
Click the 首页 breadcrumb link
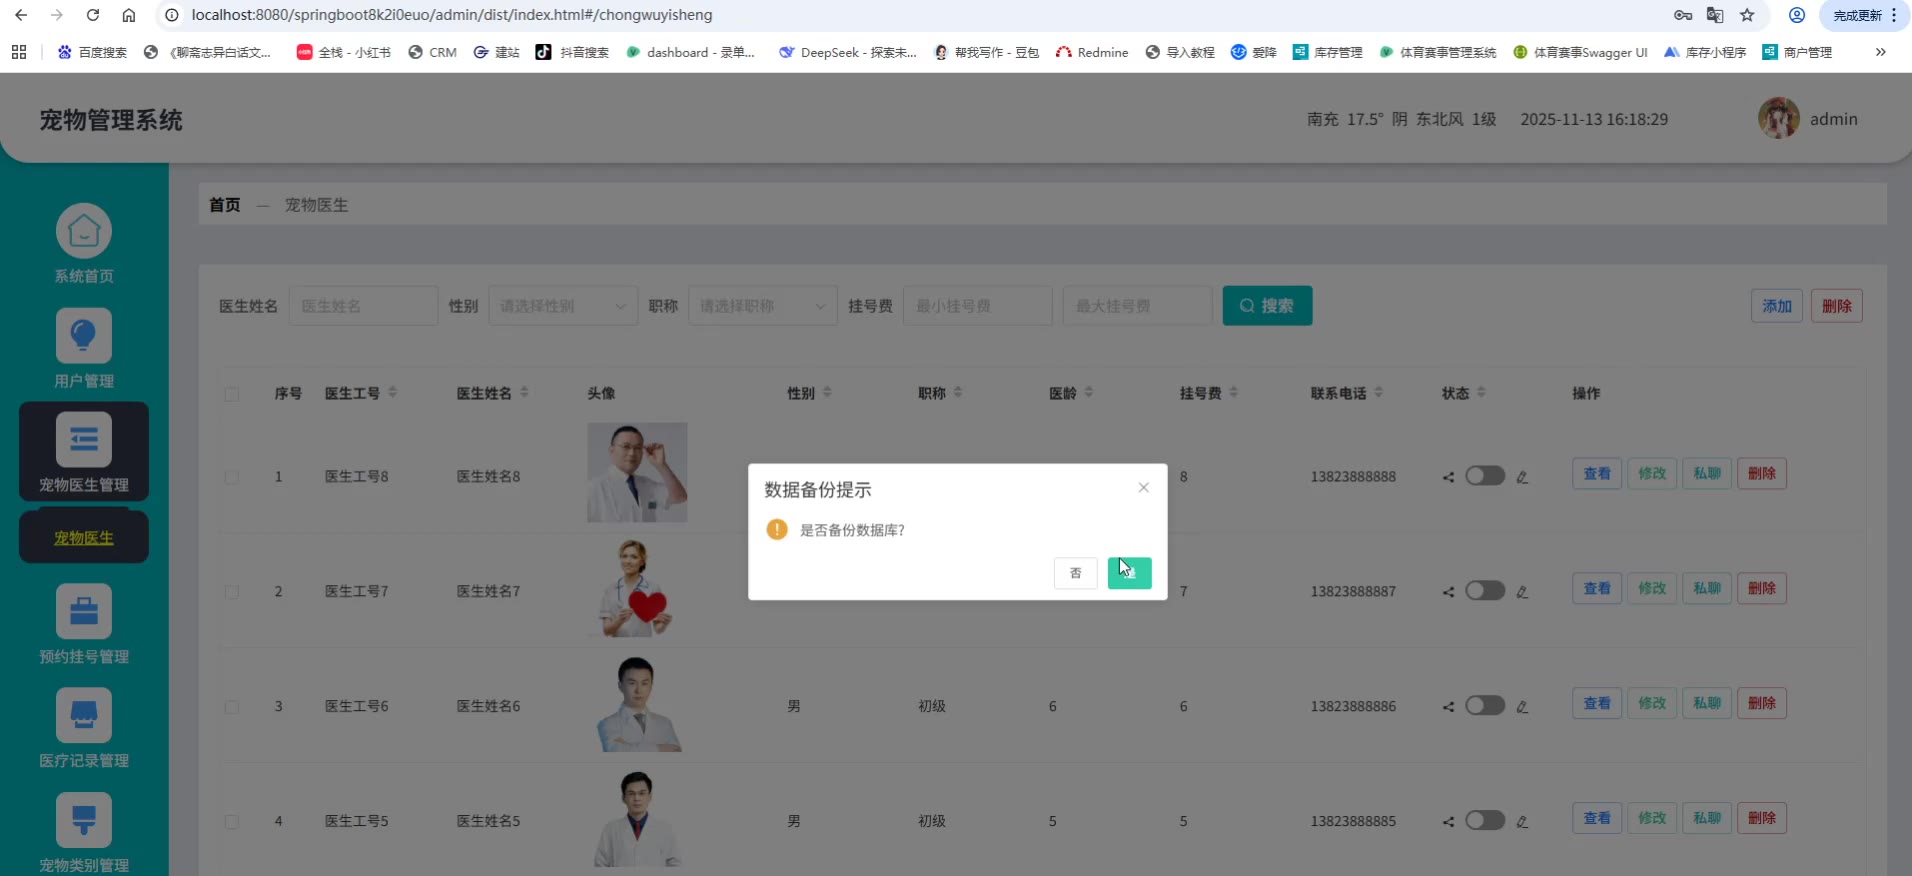pos(225,205)
